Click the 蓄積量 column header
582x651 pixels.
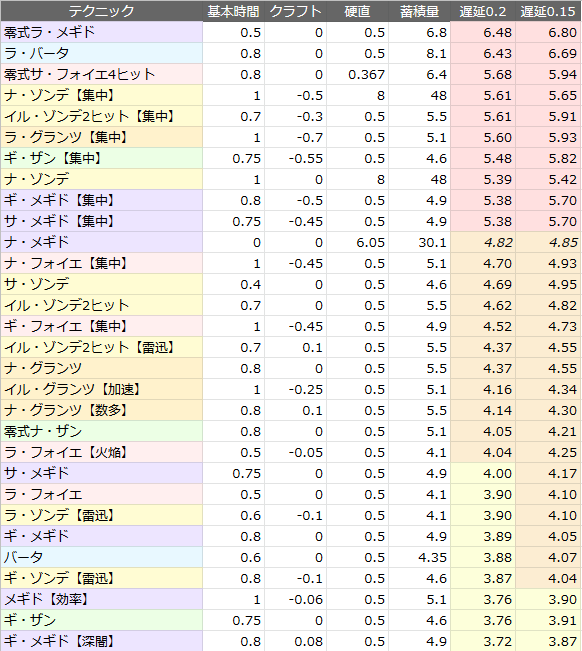pos(419,11)
